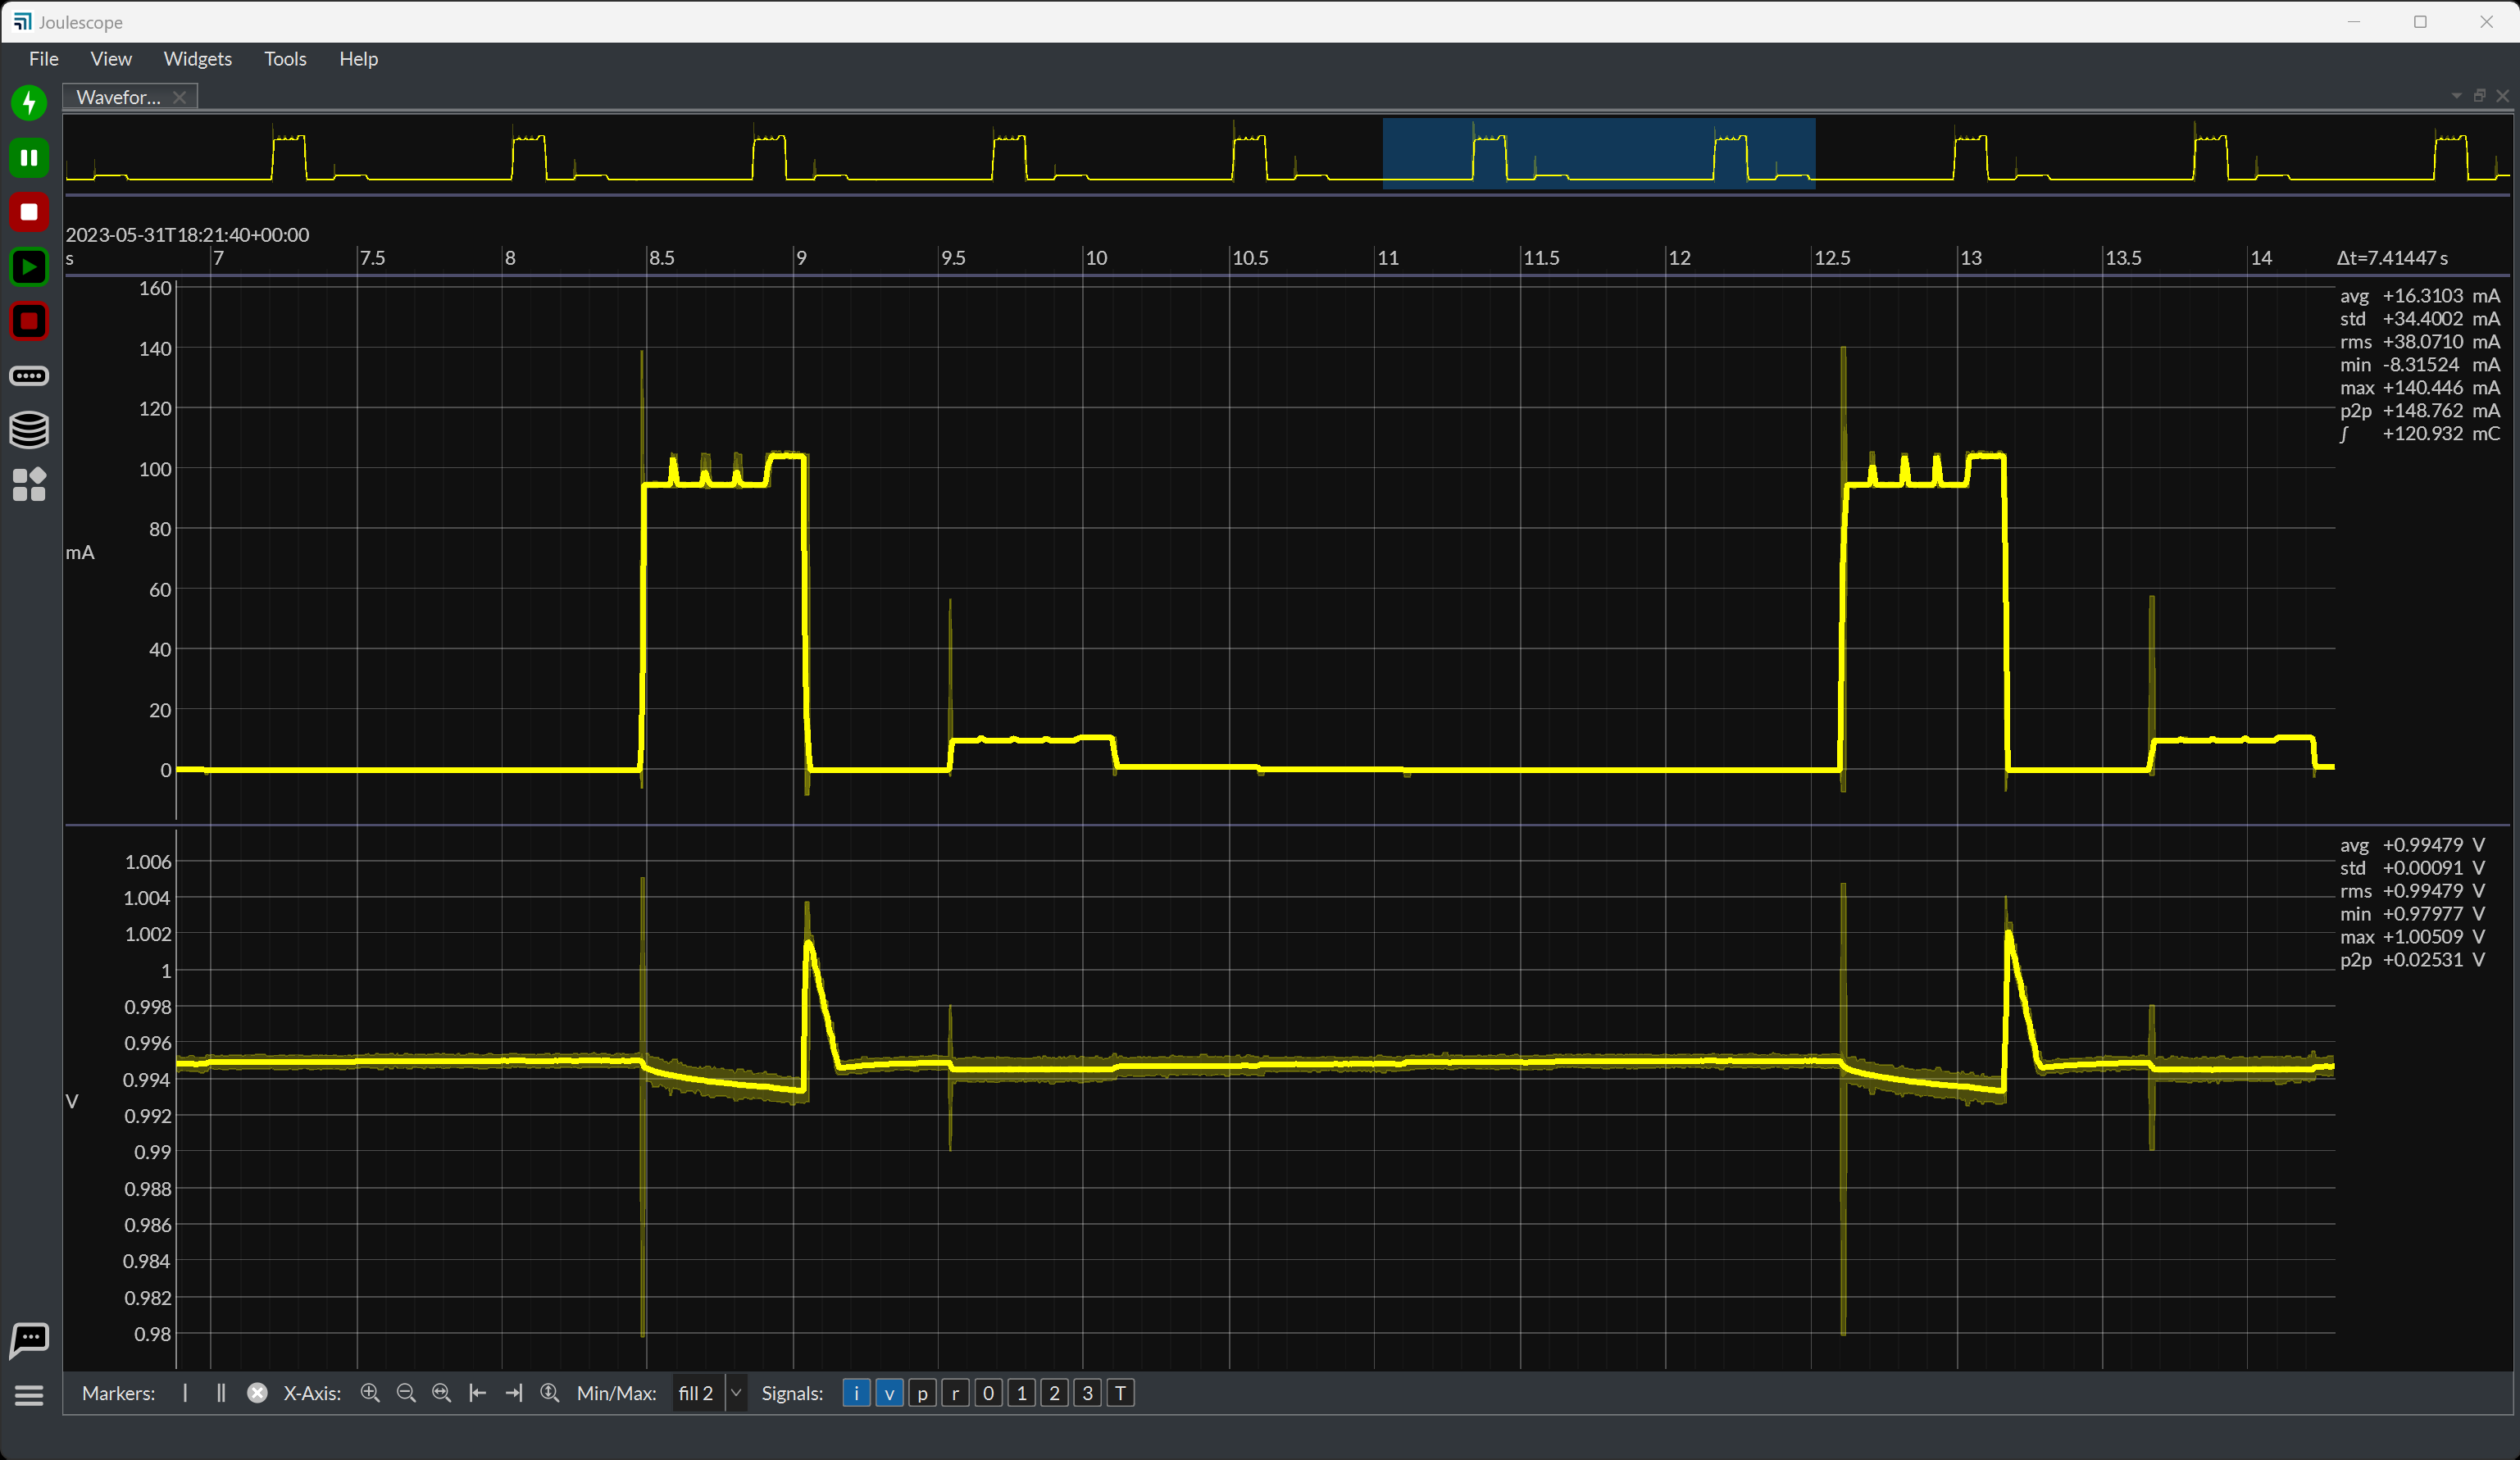
Task: Add a single marker
Action: point(185,1393)
